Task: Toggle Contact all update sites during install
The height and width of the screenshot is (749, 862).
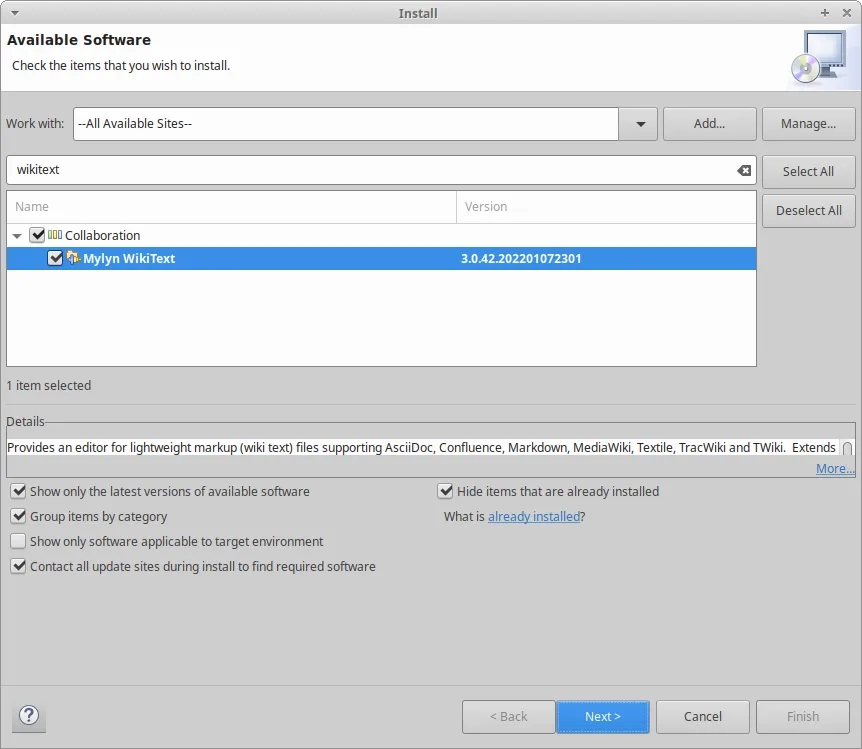Action: click(x=18, y=566)
